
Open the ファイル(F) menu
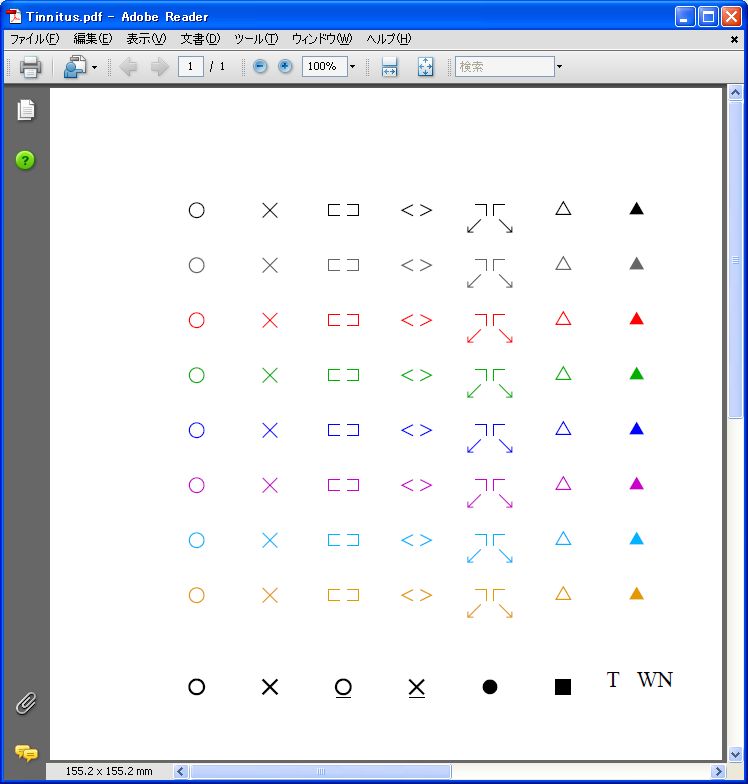[x=34, y=39]
